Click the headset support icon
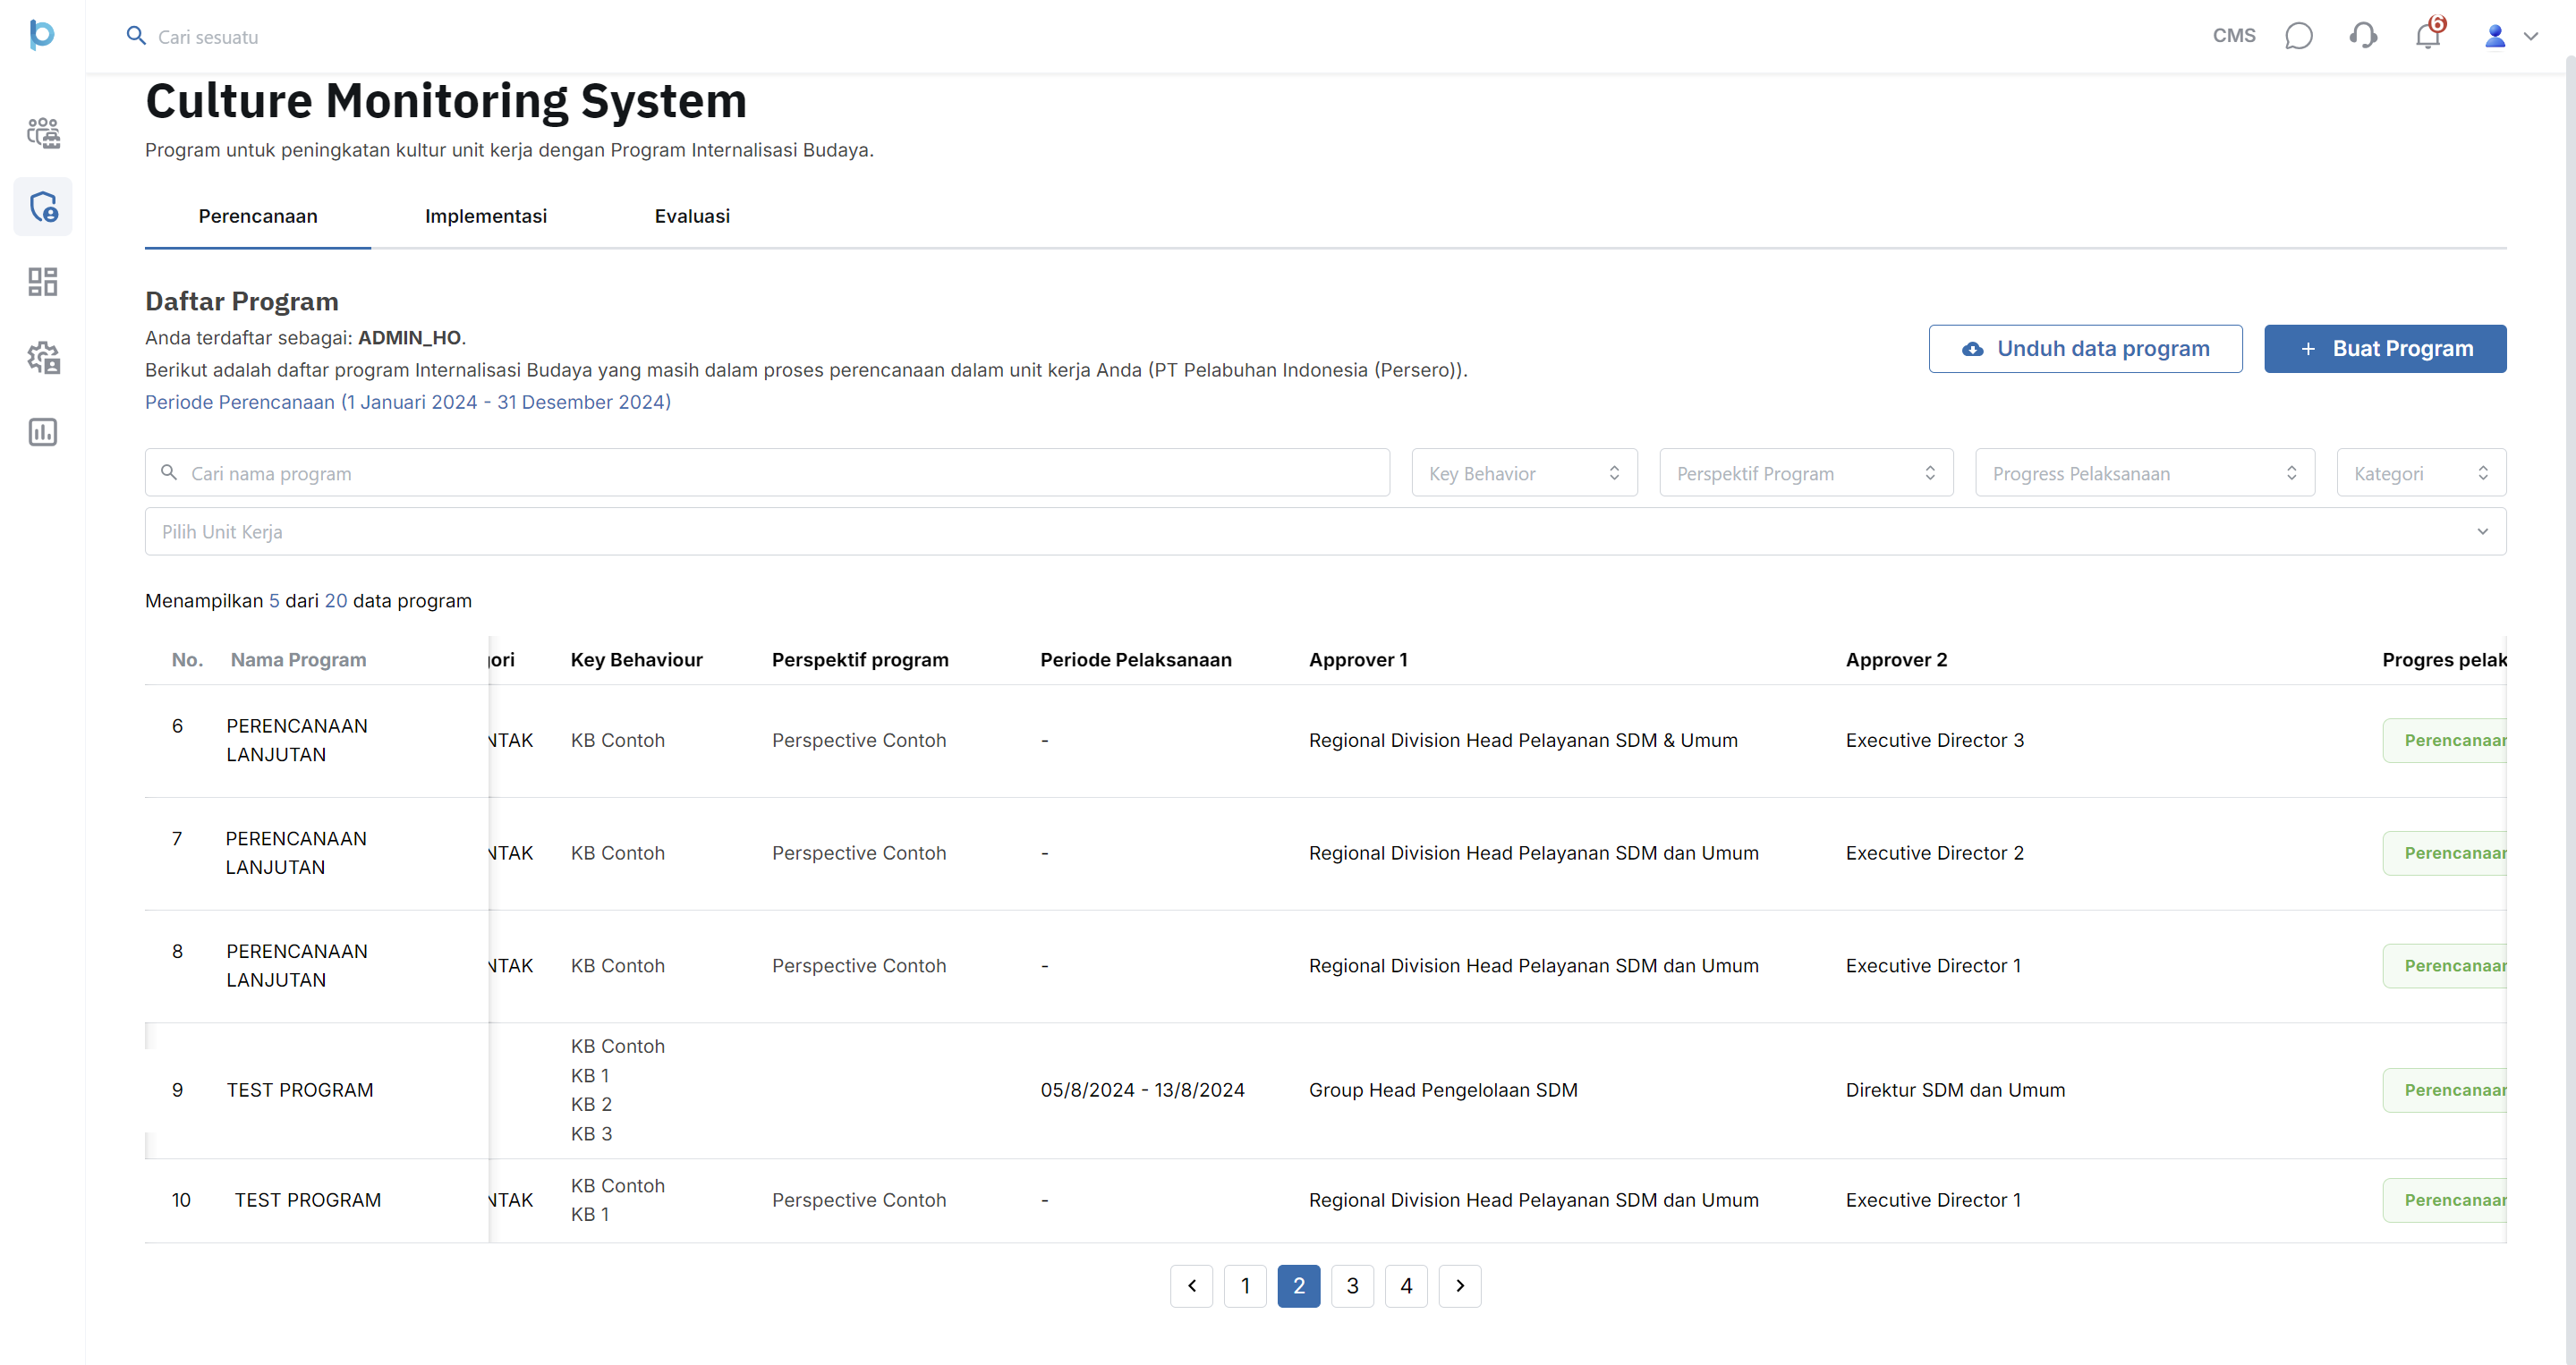Image resolution: width=2576 pixels, height=1365 pixels. [x=2362, y=37]
